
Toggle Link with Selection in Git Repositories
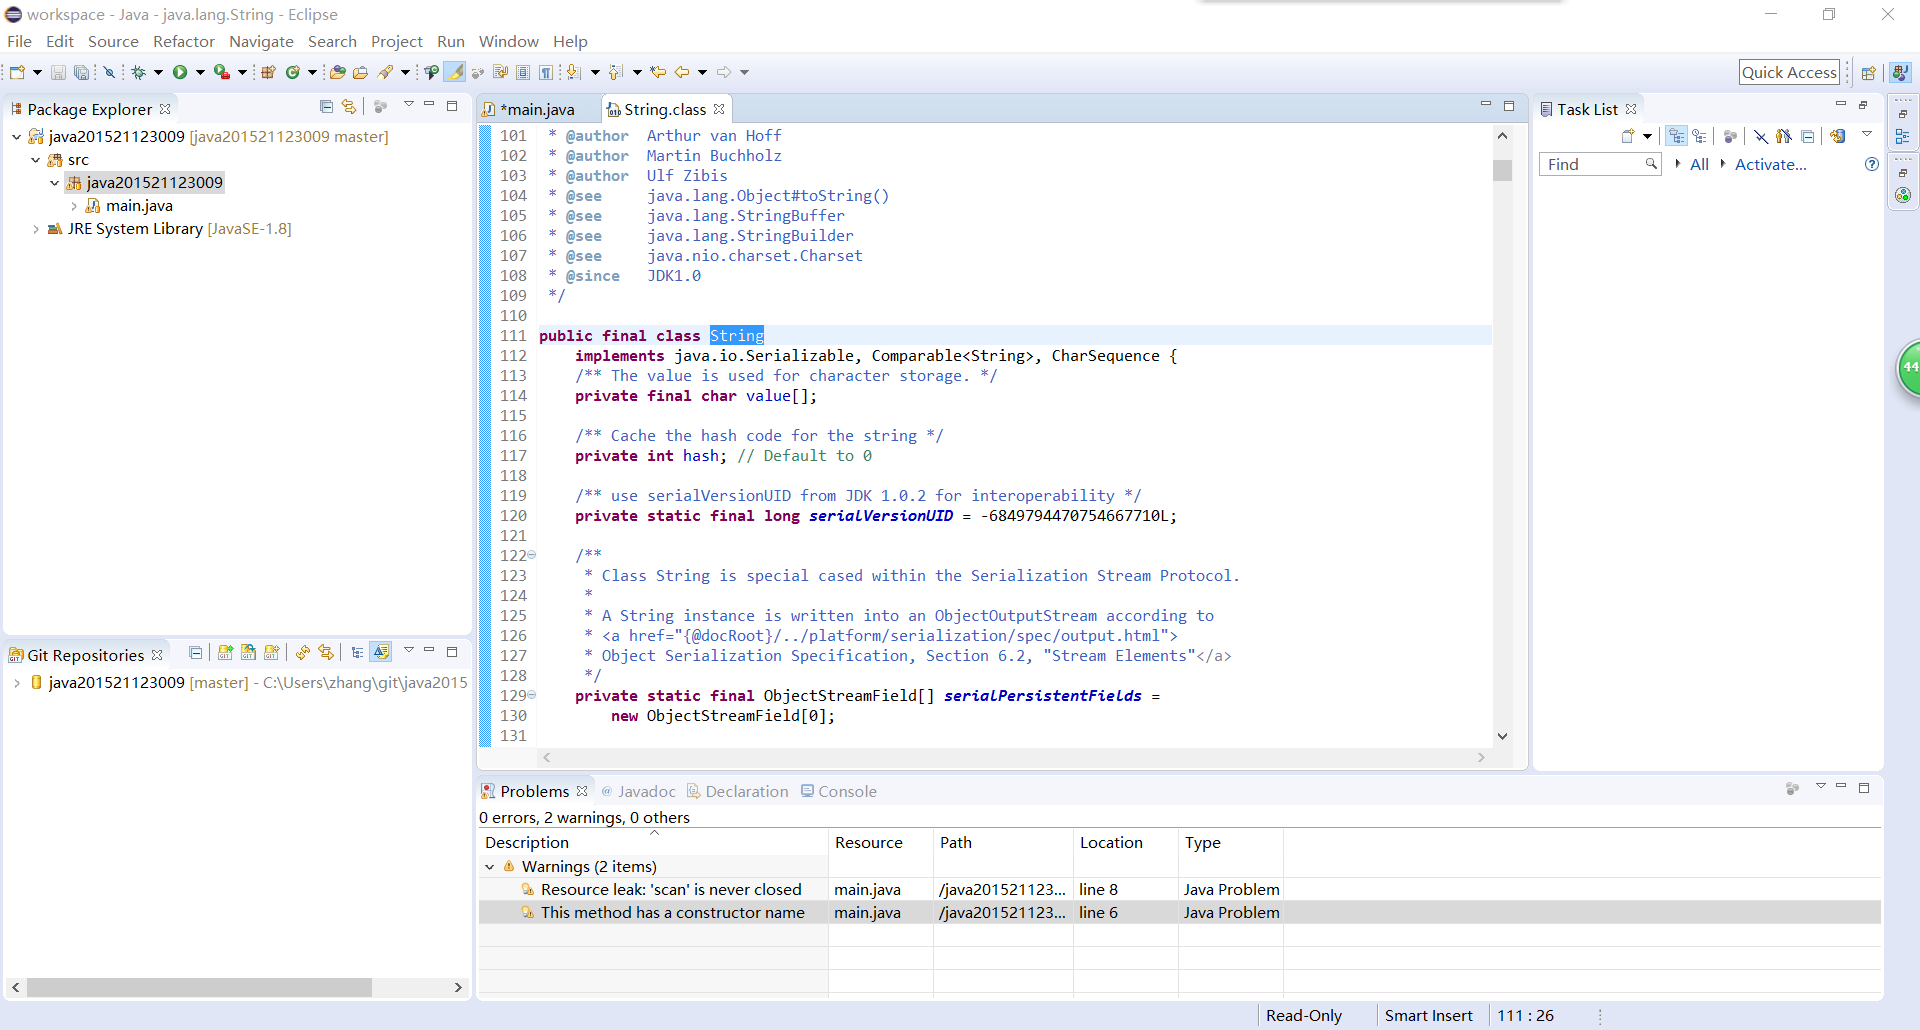pyautogui.click(x=326, y=652)
